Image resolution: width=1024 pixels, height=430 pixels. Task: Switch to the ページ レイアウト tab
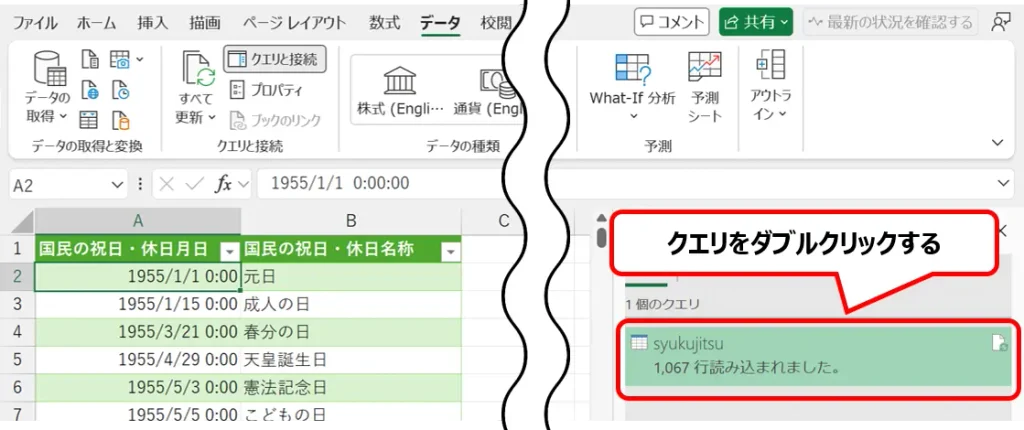(x=295, y=22)
